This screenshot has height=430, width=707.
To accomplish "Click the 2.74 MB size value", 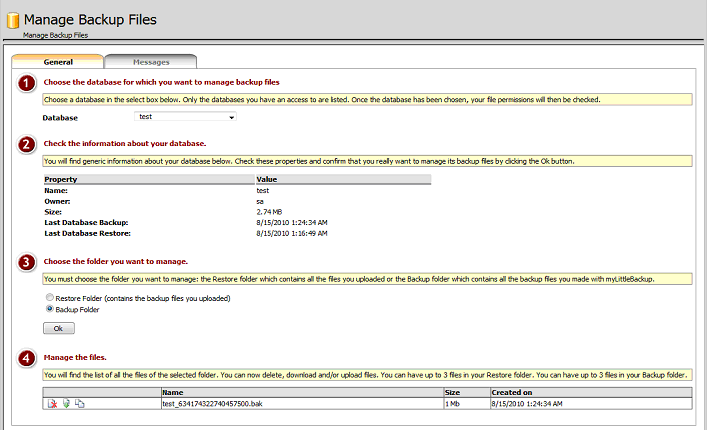I will click(269, 211).
